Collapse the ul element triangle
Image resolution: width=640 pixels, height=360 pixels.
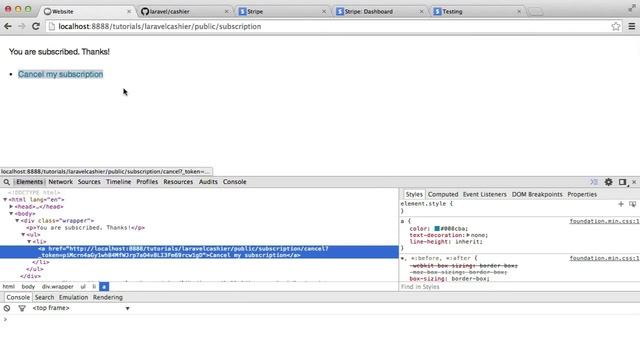[23, 235]
